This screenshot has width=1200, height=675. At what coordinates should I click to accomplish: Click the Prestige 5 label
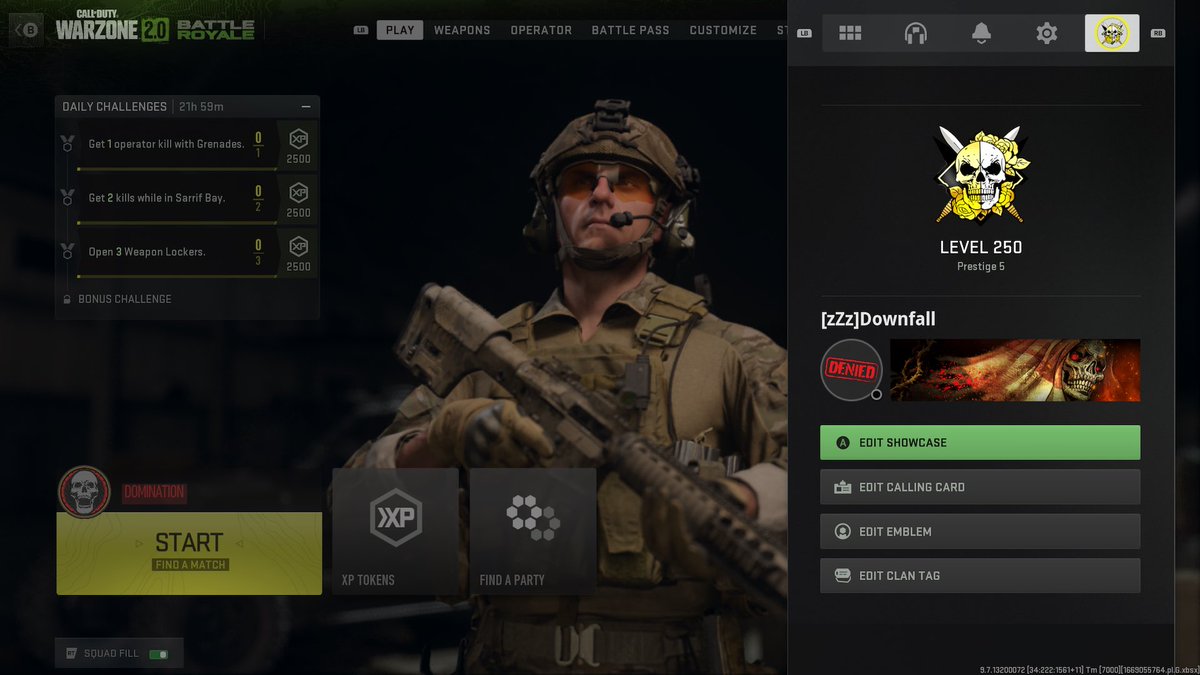[x=981, y=267]
